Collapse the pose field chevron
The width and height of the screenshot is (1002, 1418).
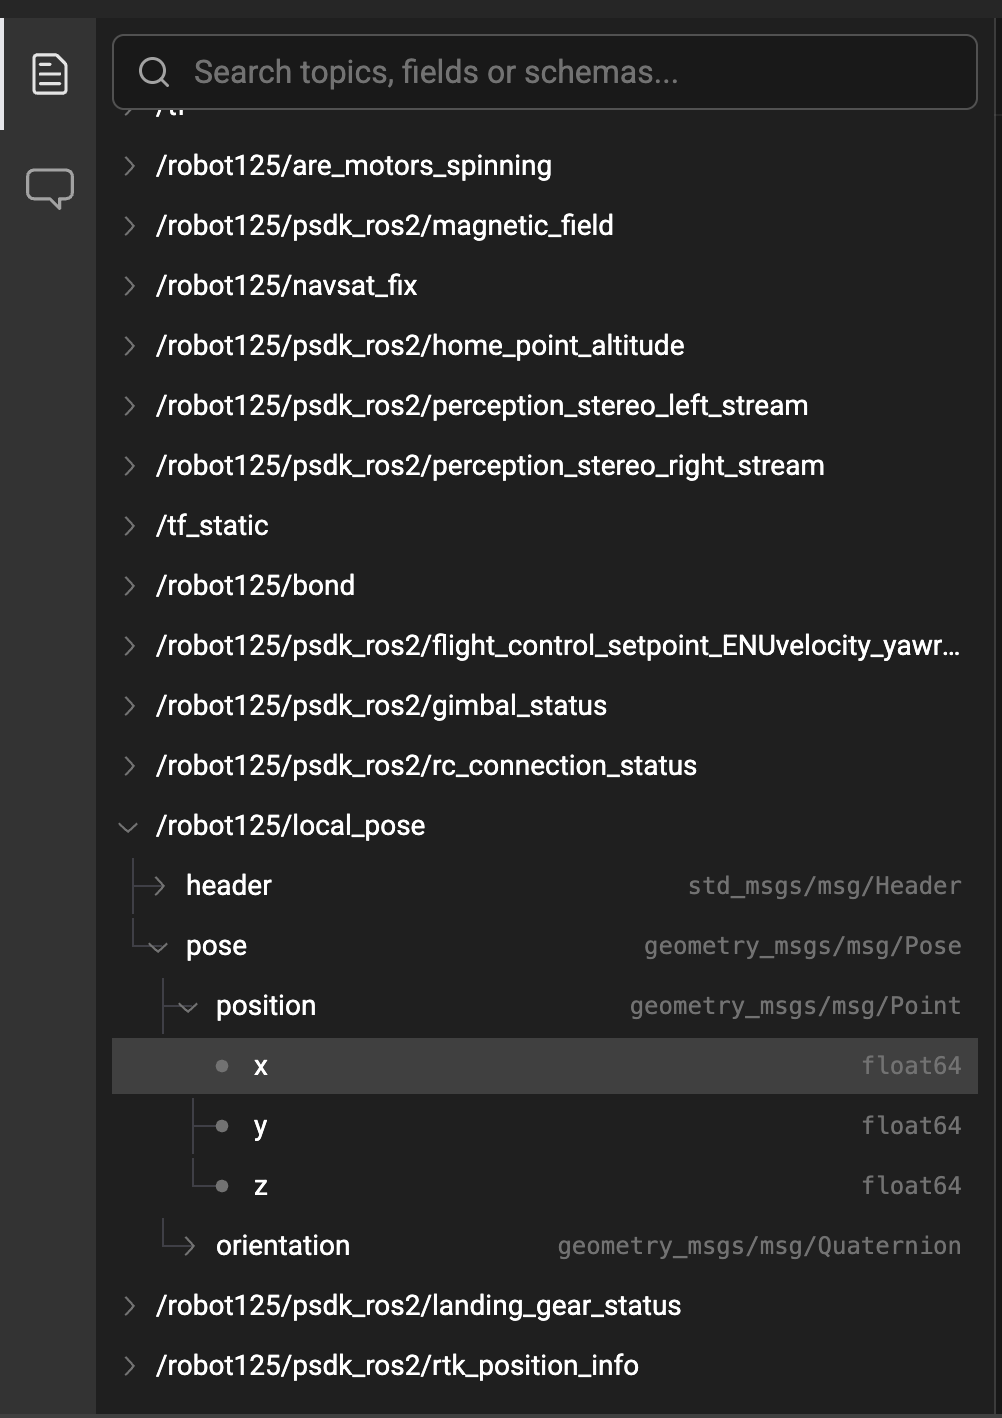pyautogui.click(x=158, y=946)
